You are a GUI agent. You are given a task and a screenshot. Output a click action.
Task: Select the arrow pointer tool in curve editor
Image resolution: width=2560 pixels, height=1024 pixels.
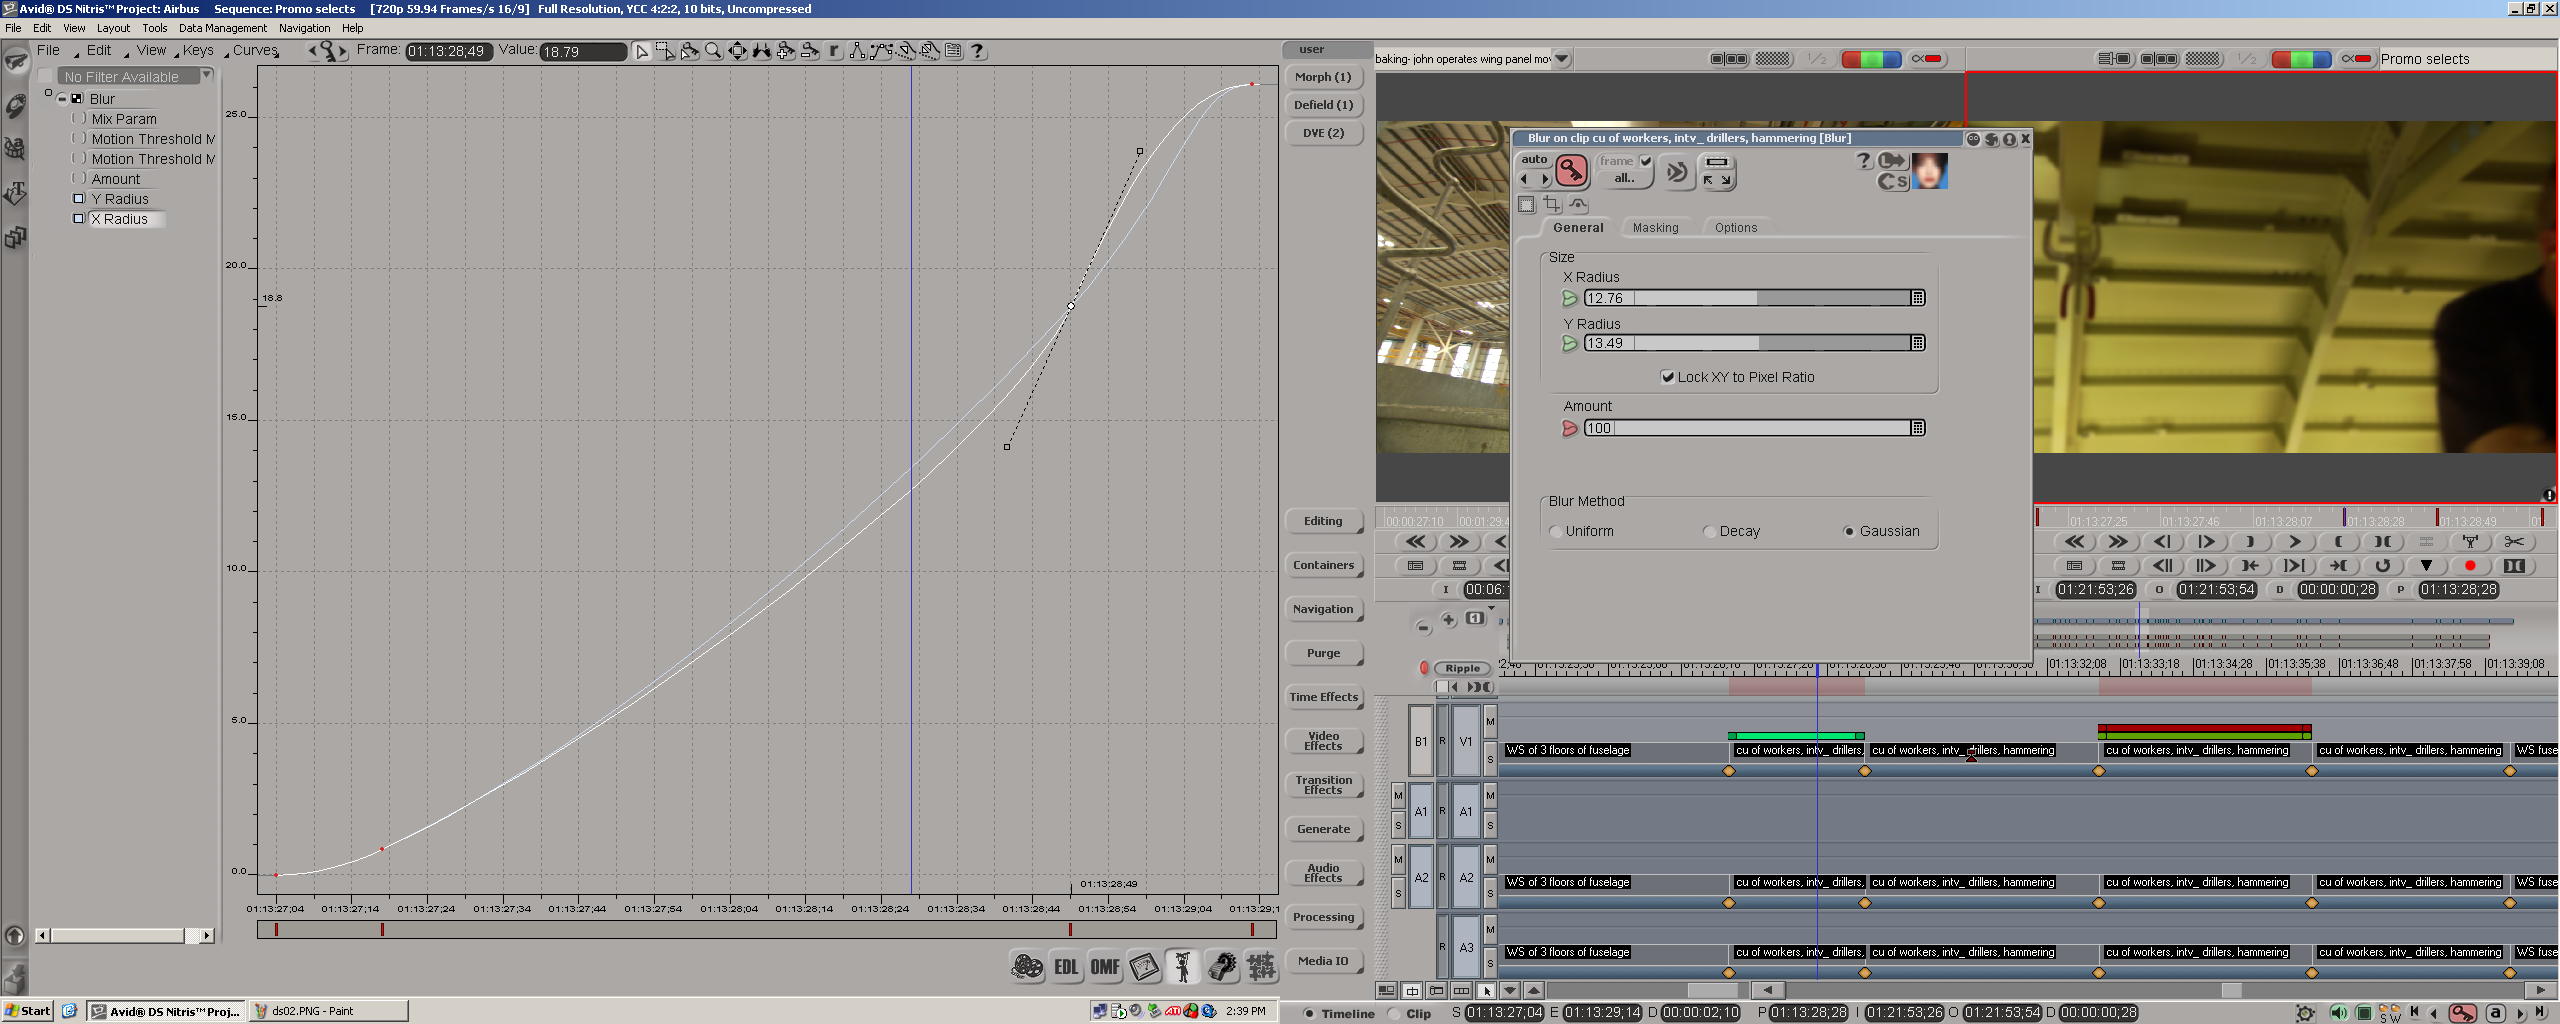click(x=641, y=51)
